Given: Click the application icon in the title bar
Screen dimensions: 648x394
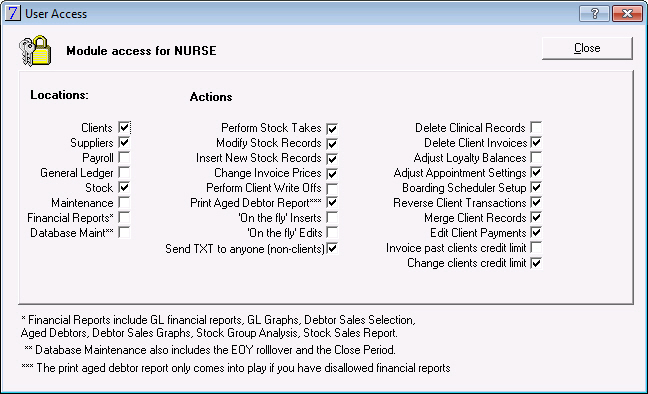Looking at the screenshot, I should click(x=12, y=13).
